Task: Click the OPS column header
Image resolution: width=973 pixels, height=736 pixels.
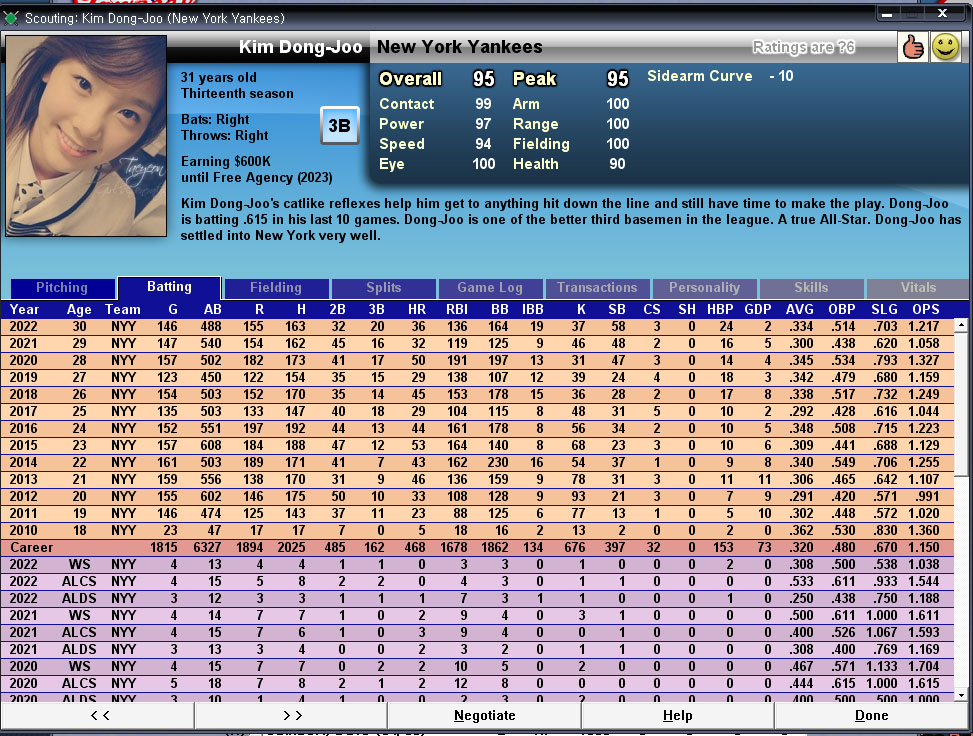Action: 925,309
